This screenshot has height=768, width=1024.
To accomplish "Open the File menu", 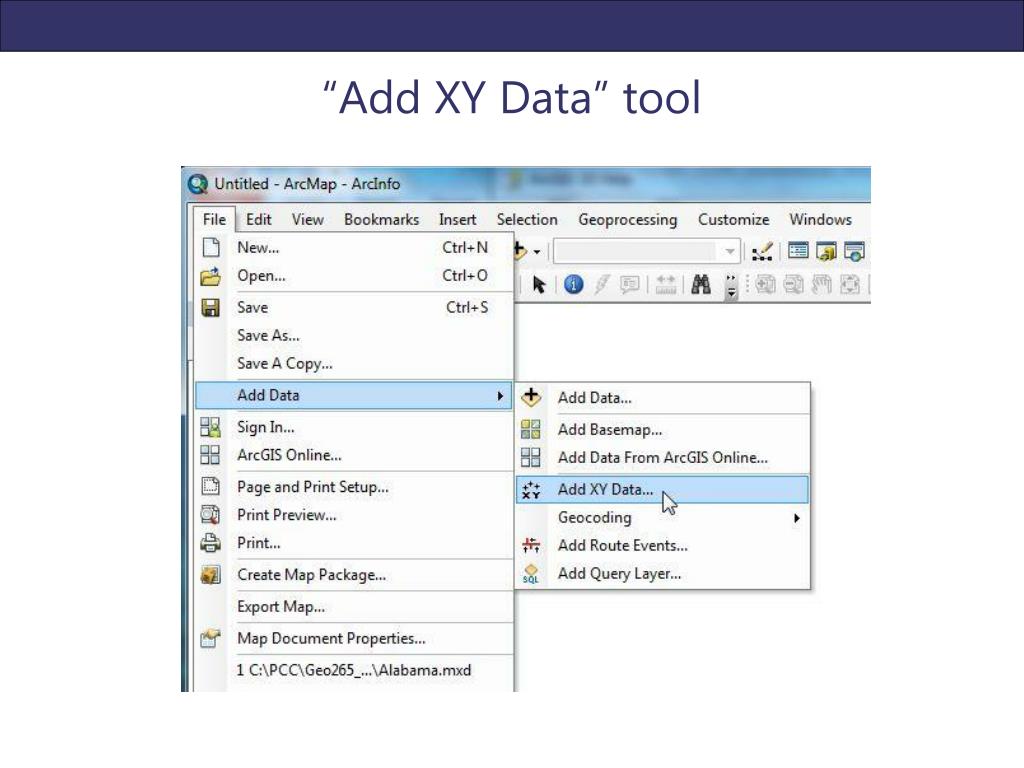I will 214,219.
